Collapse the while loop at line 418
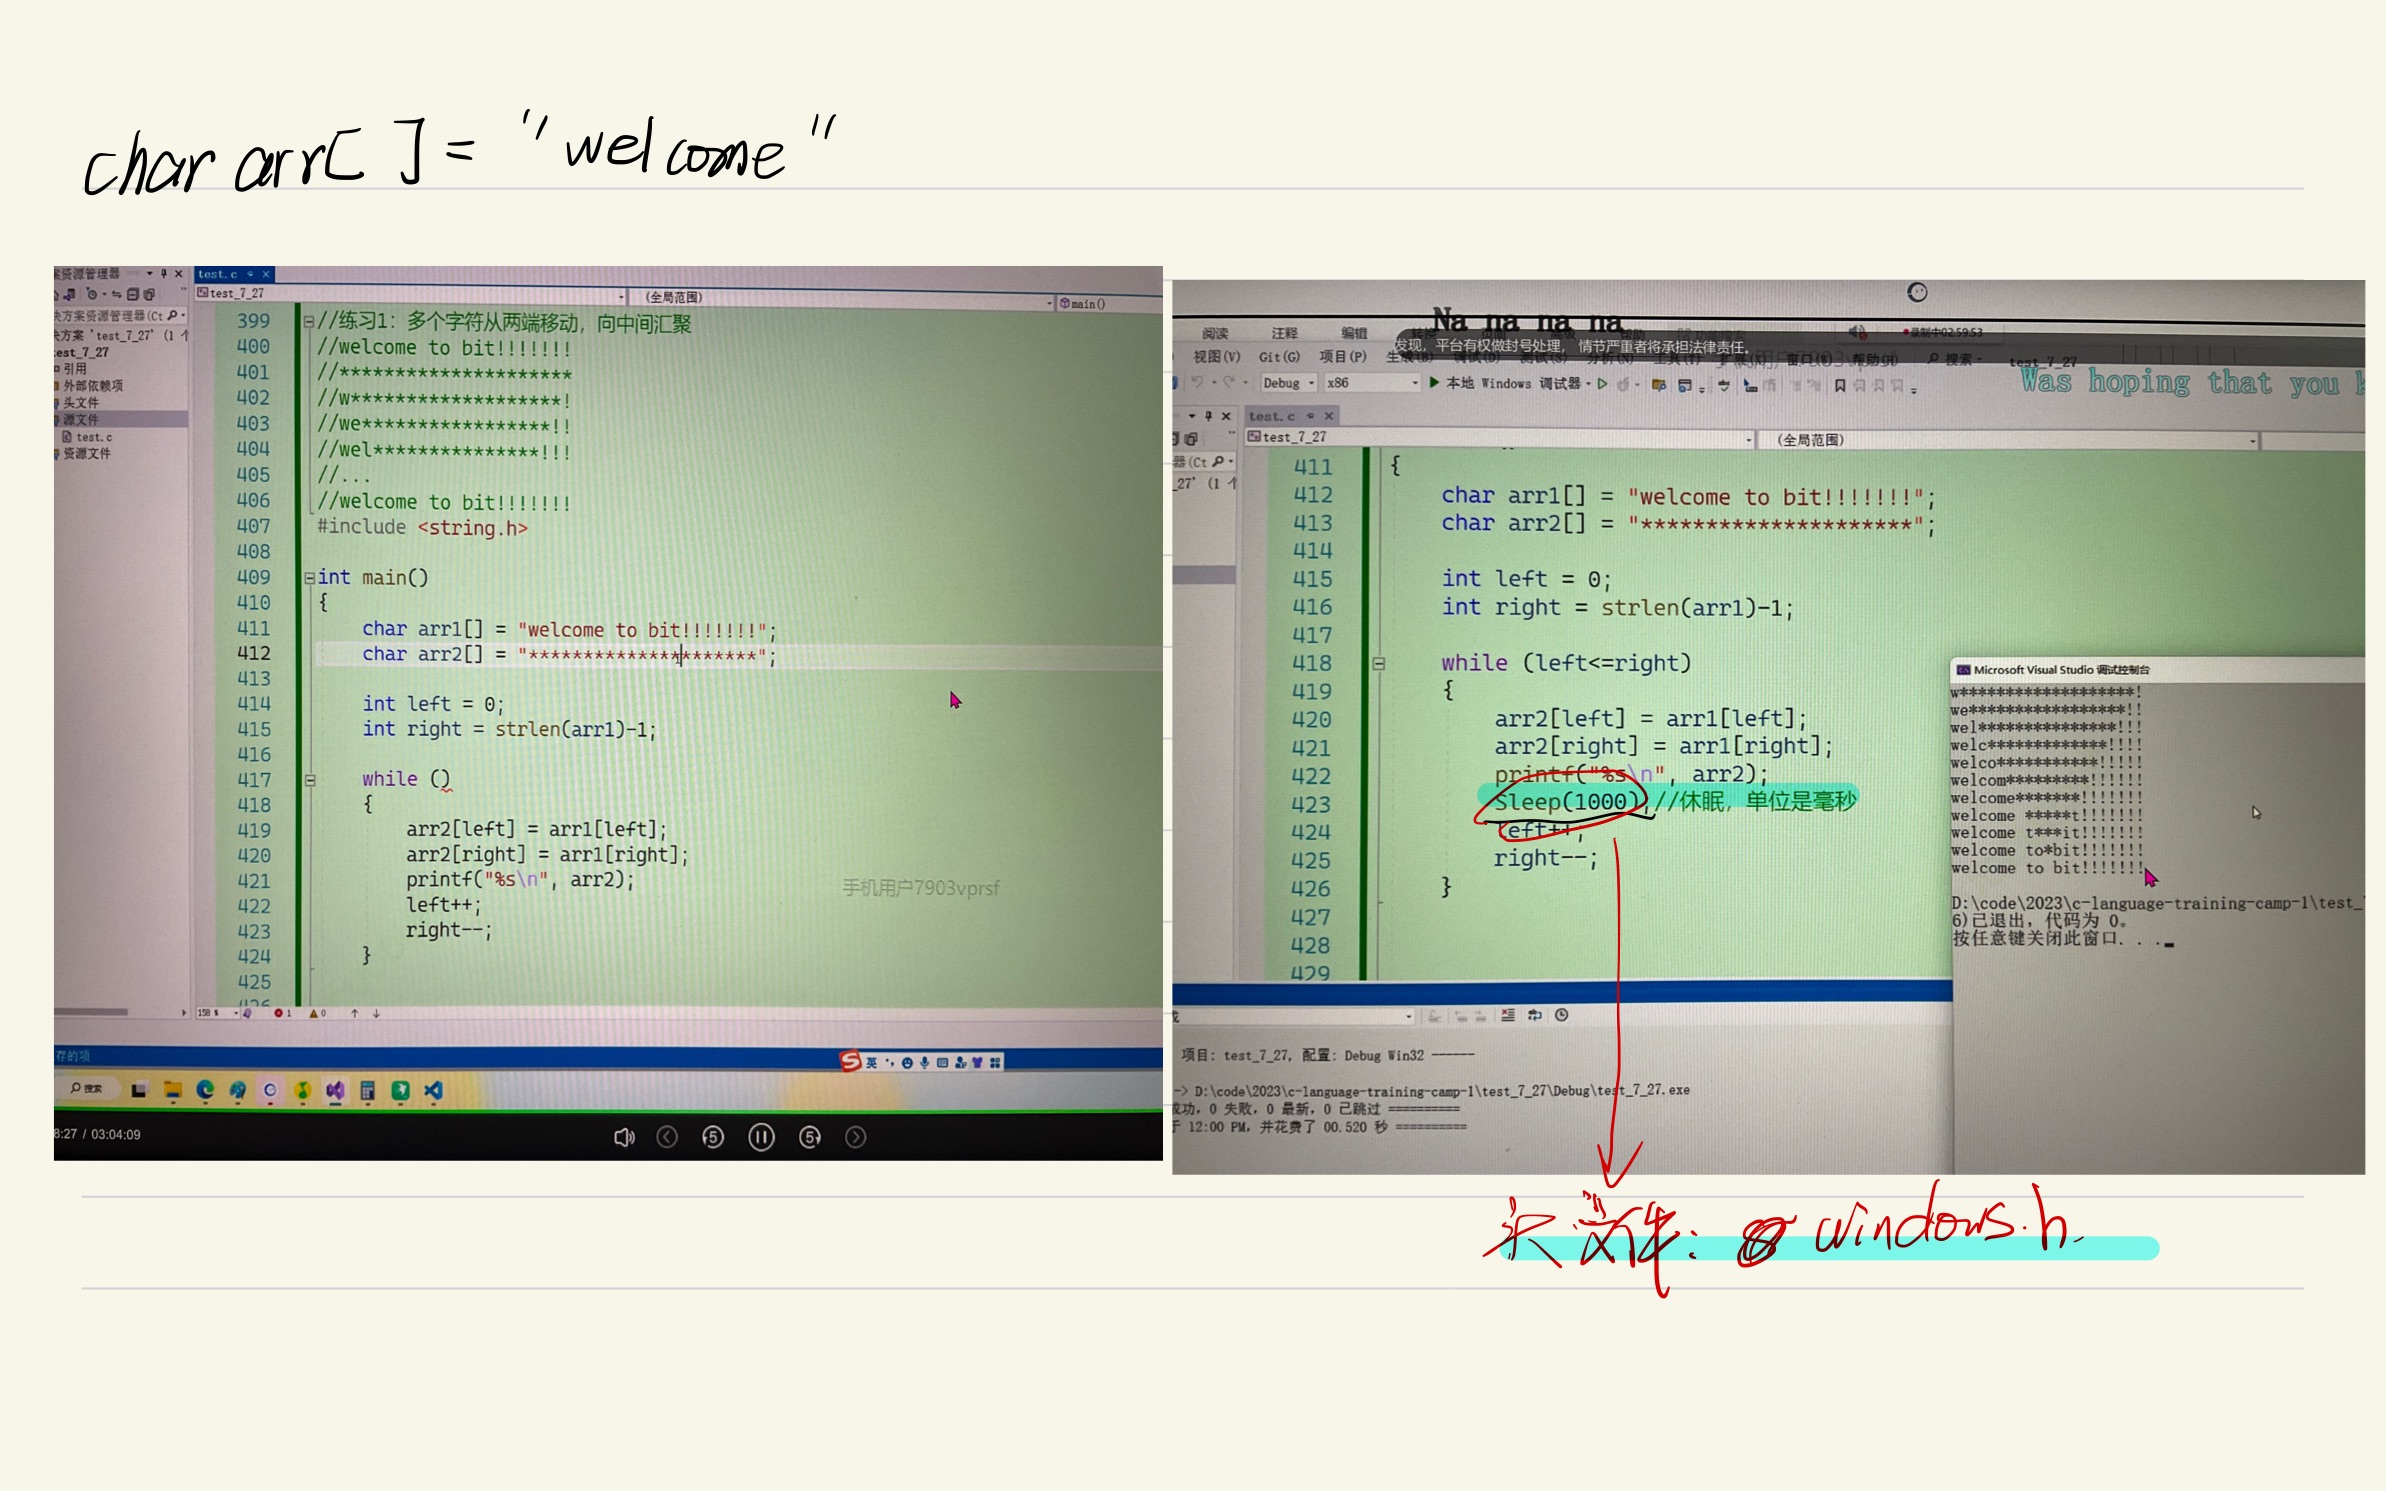Screen dimensions: 2386x1491 click(x=1378, y=663)
